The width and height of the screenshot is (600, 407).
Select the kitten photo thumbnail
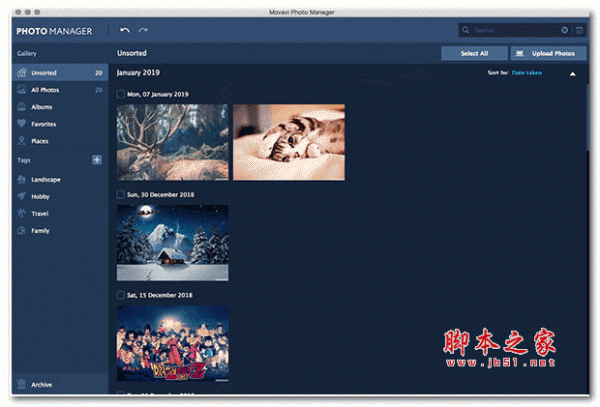pos(289,142)
